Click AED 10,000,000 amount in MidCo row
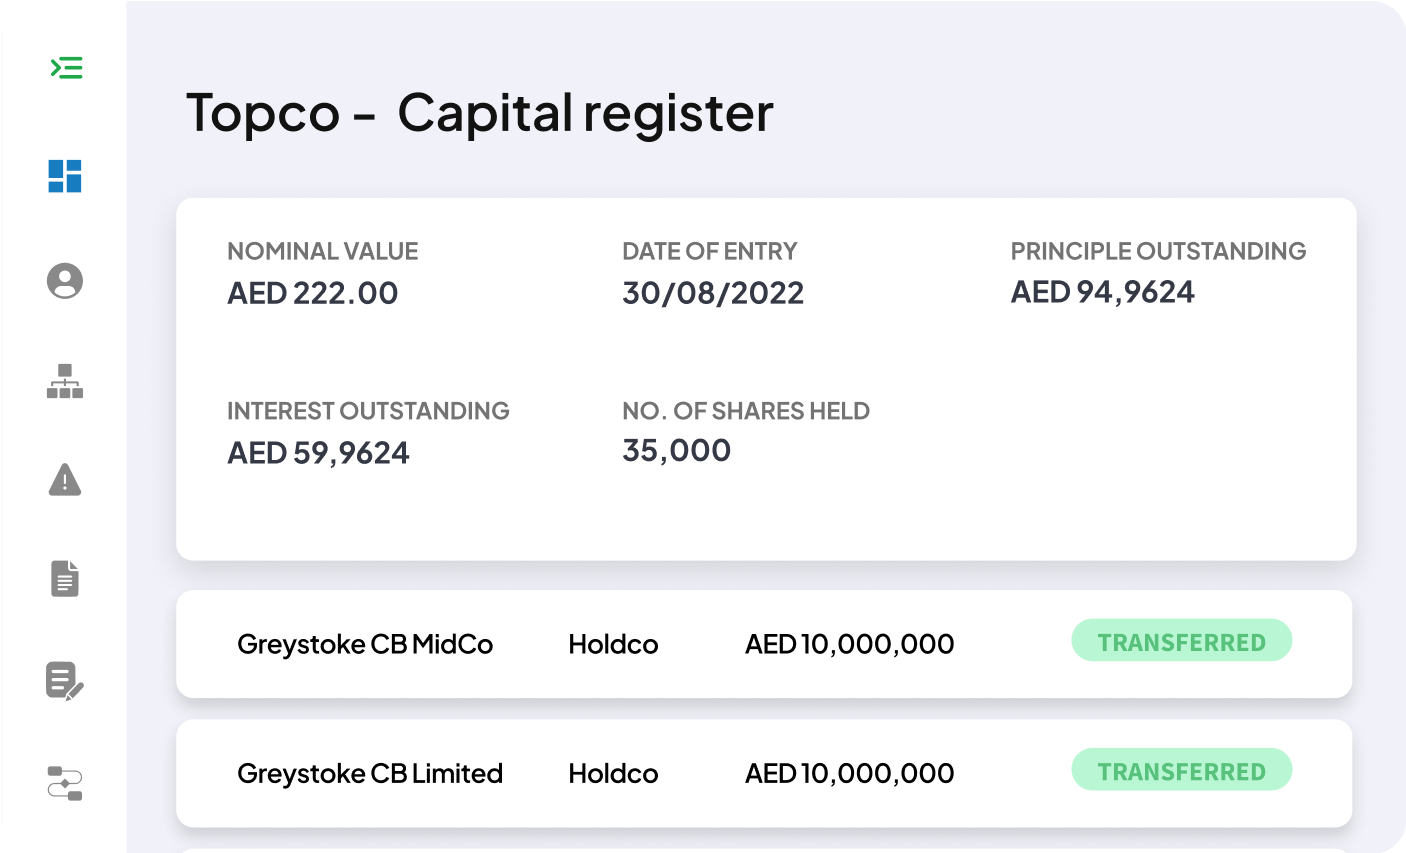 (x=850, y=644)
